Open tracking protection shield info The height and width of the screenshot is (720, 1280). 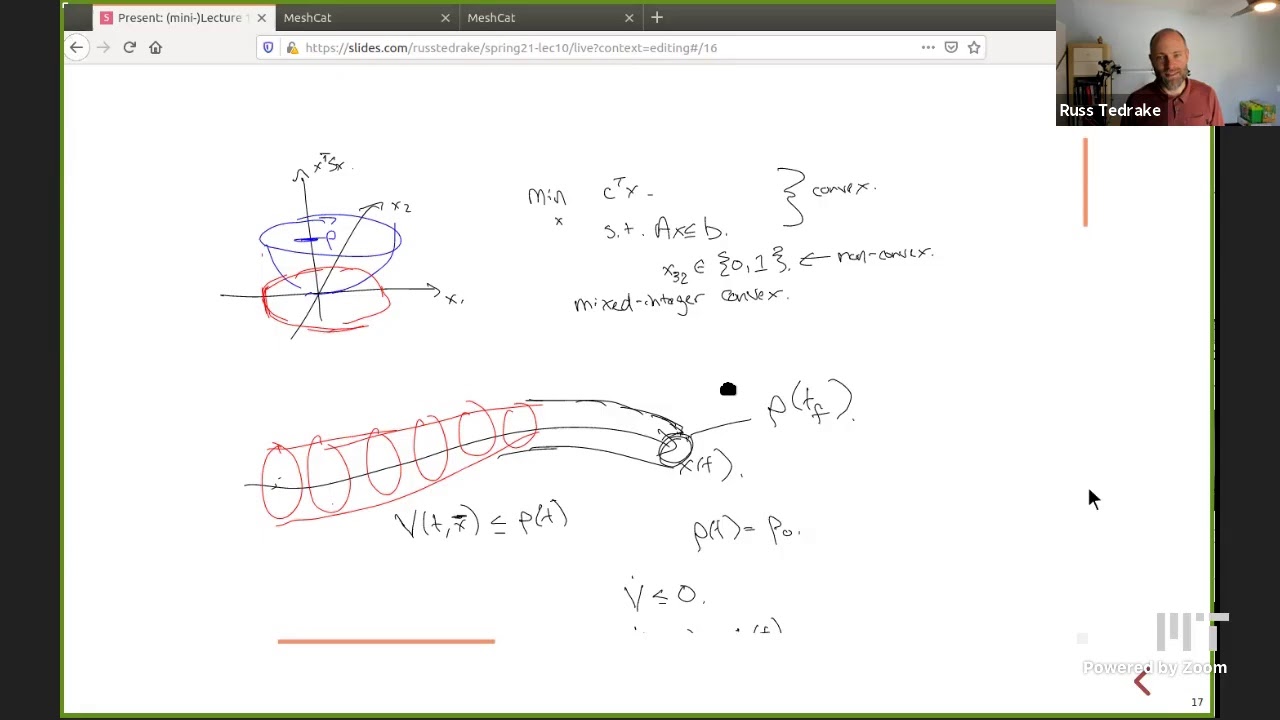tap(268, 47)
